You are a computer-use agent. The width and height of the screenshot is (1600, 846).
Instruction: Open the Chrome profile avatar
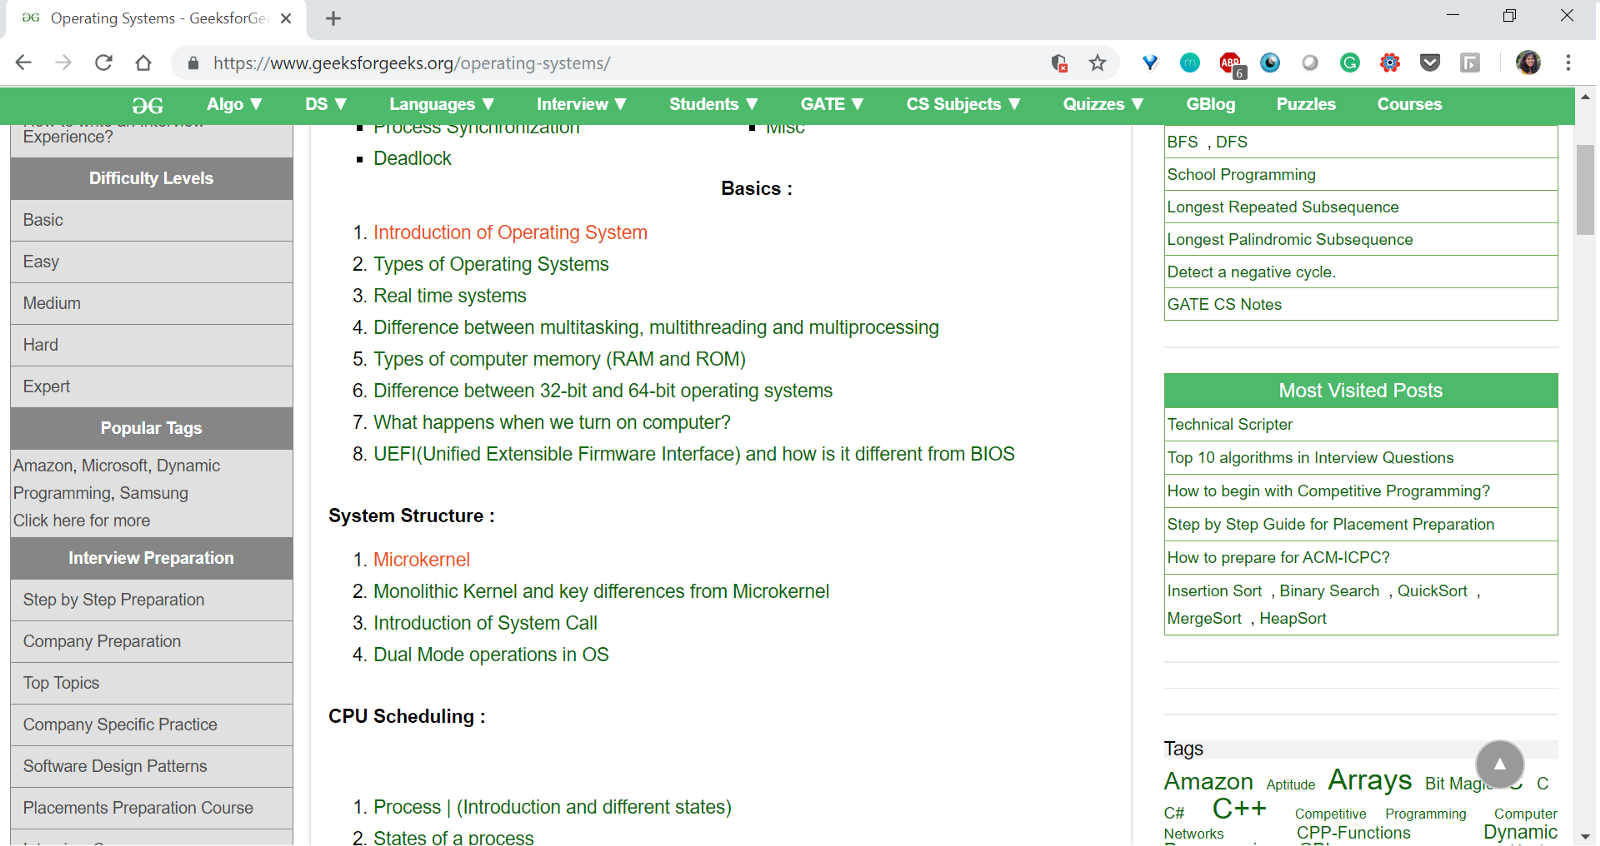coord(1528,63)
